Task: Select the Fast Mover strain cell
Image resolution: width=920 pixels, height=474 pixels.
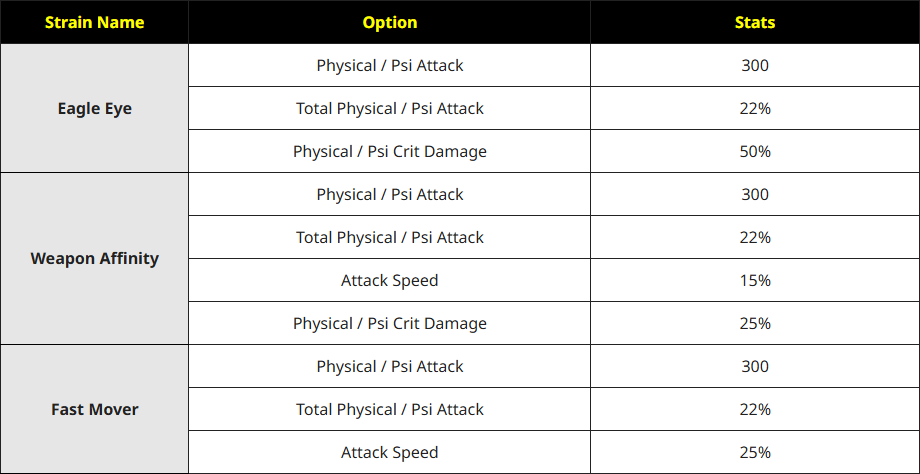Action: pyautogui.click(x=94, y=409)
